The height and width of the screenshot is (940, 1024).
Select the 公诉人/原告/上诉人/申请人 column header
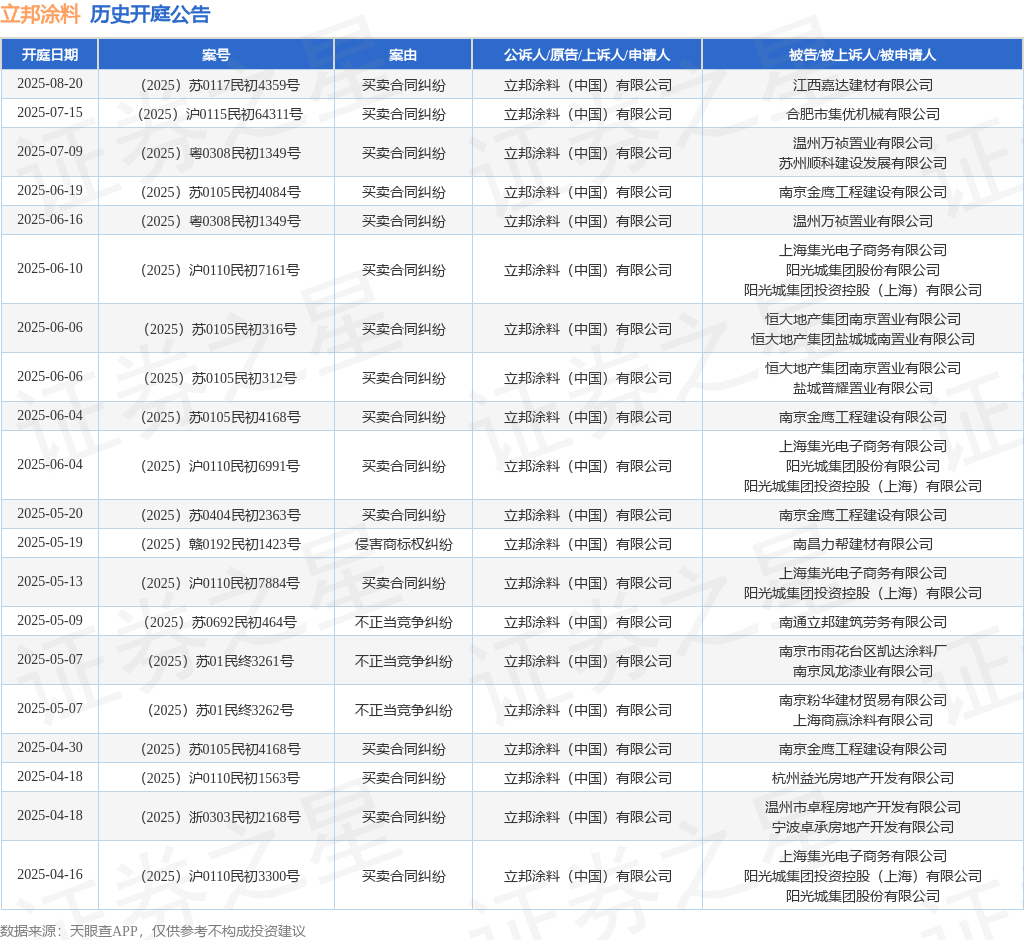pyautogui.click(x=587, y=55)
